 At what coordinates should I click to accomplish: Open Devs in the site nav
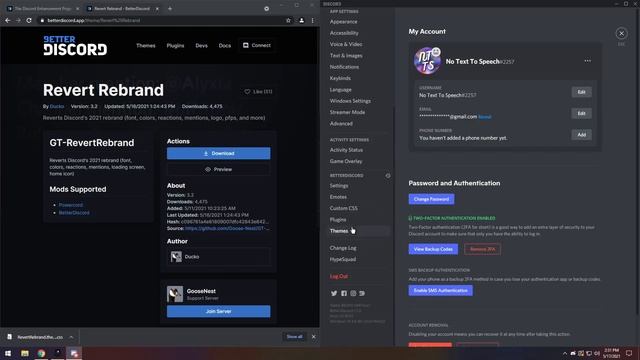(201, 45)
